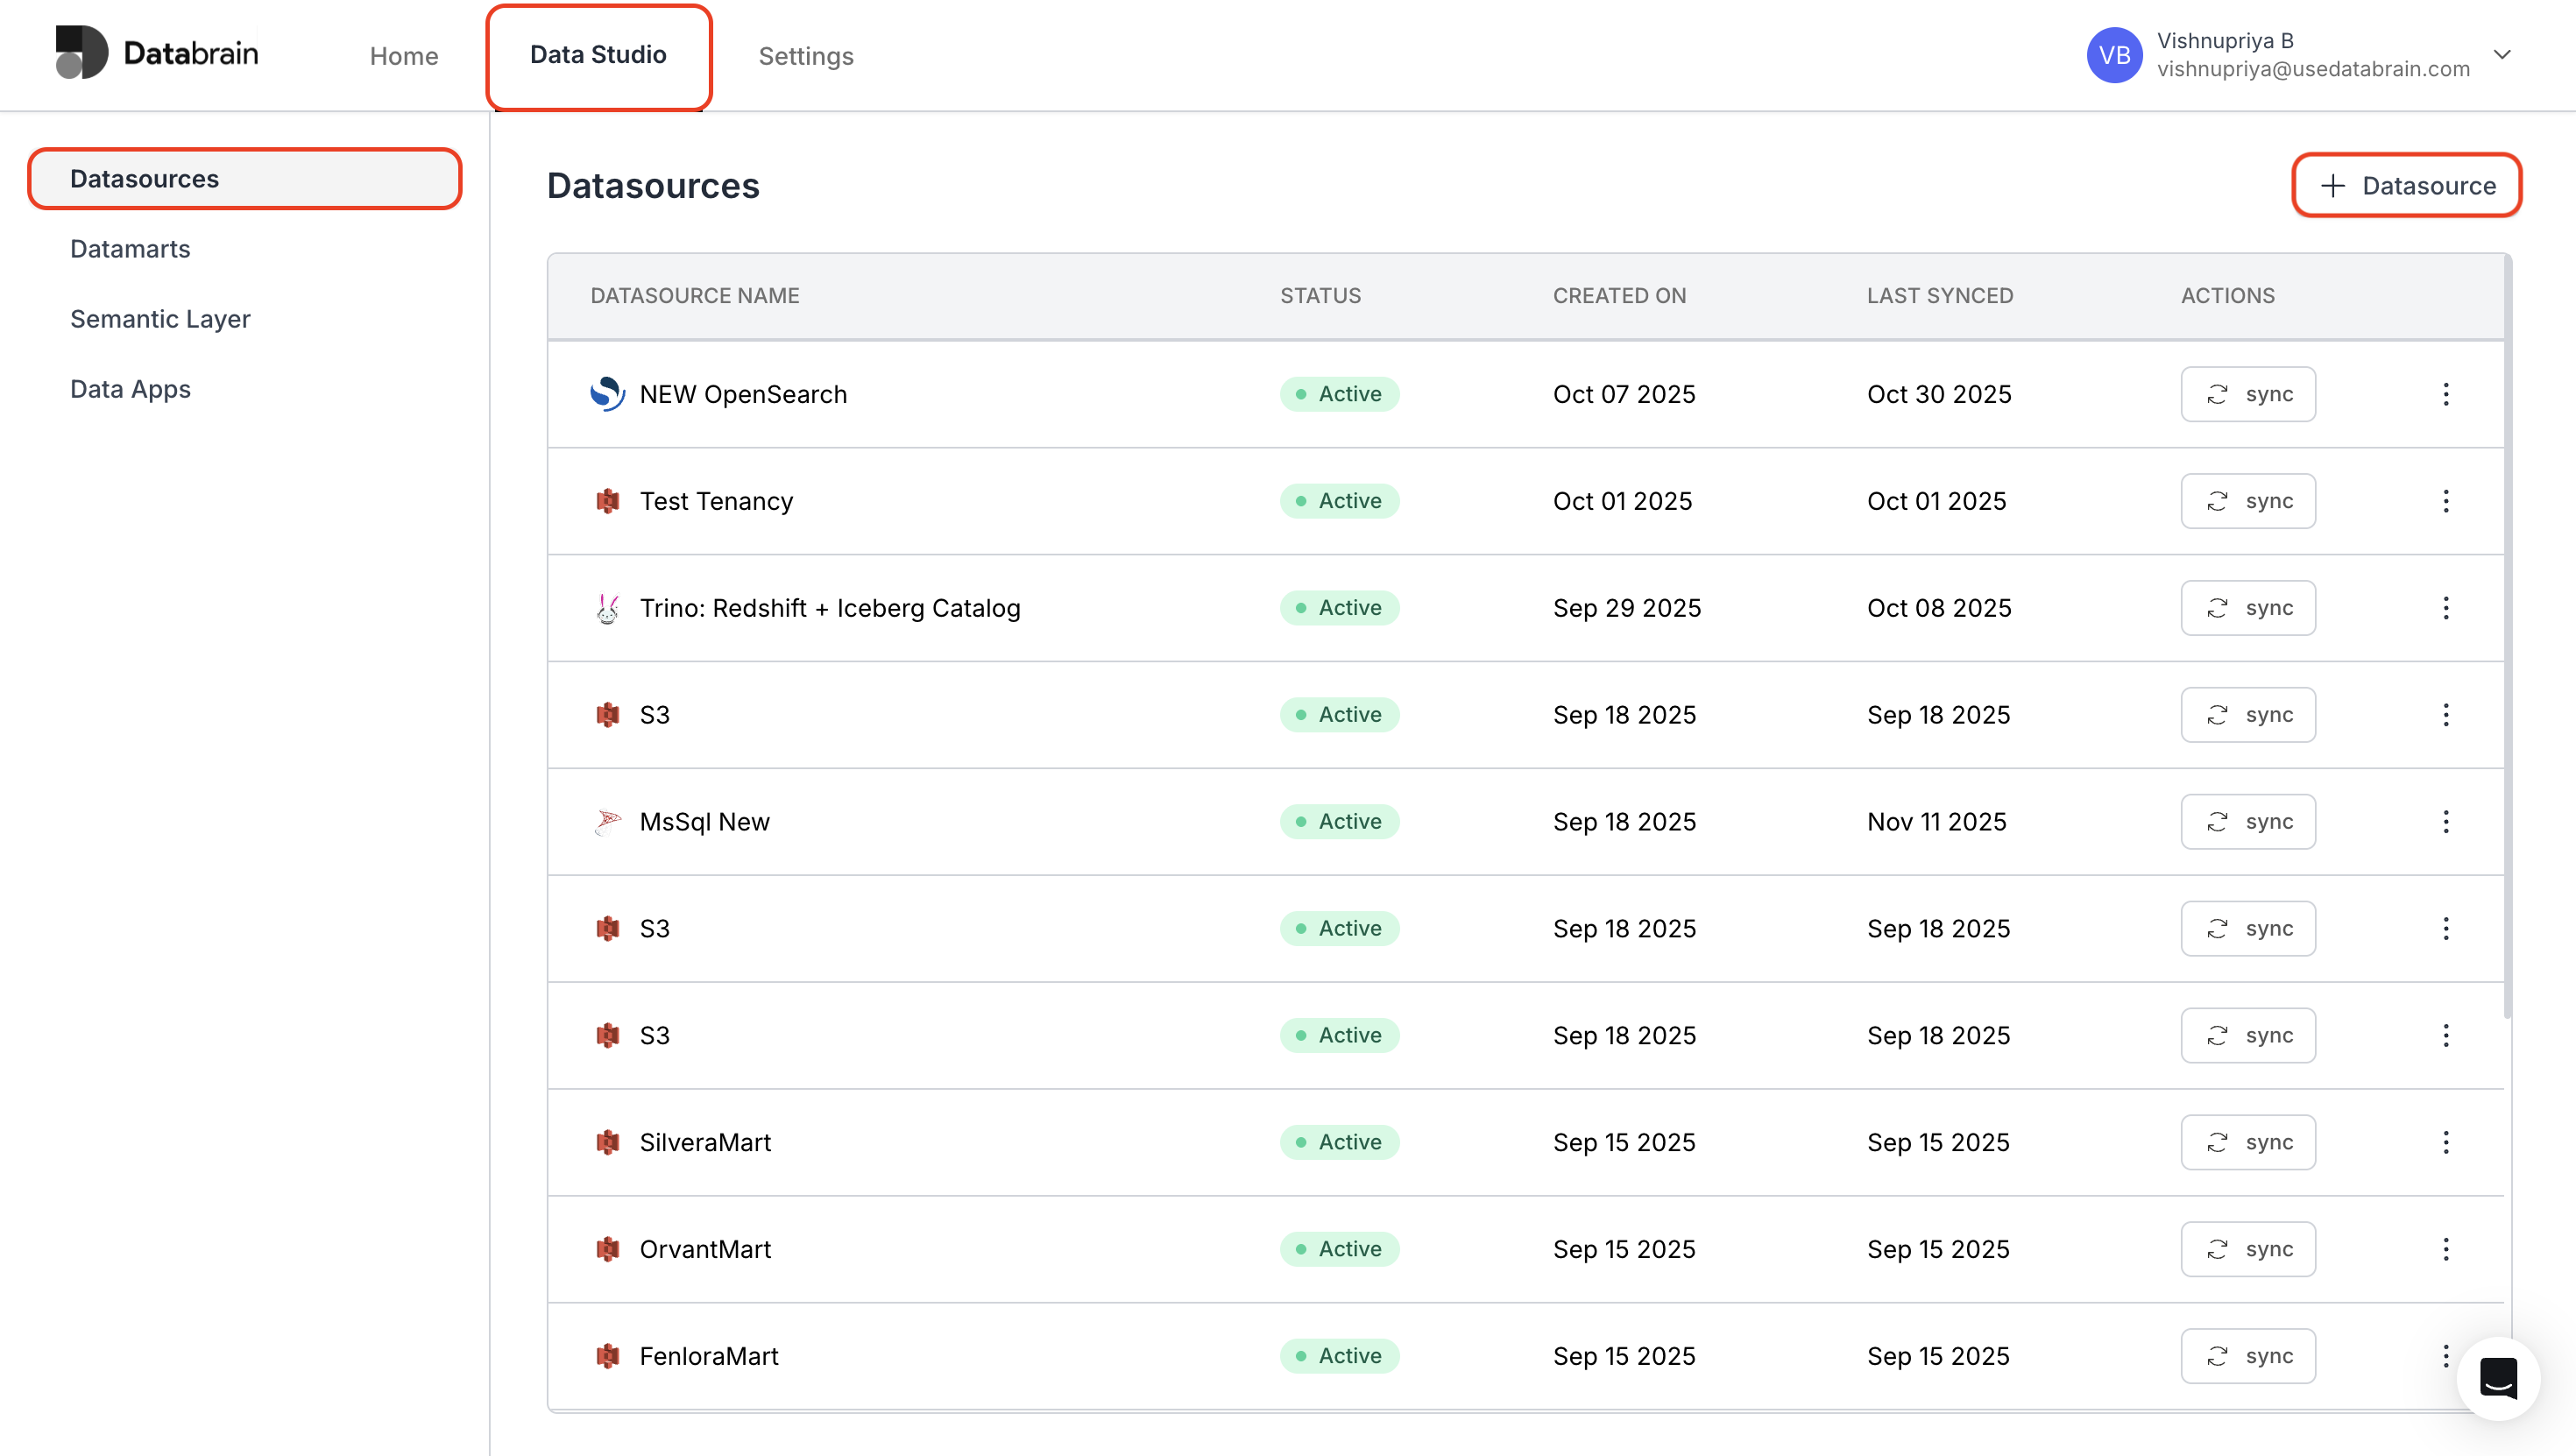Add a new Datasource
Screen dimensions: 2576x1456
point(2406,186)
